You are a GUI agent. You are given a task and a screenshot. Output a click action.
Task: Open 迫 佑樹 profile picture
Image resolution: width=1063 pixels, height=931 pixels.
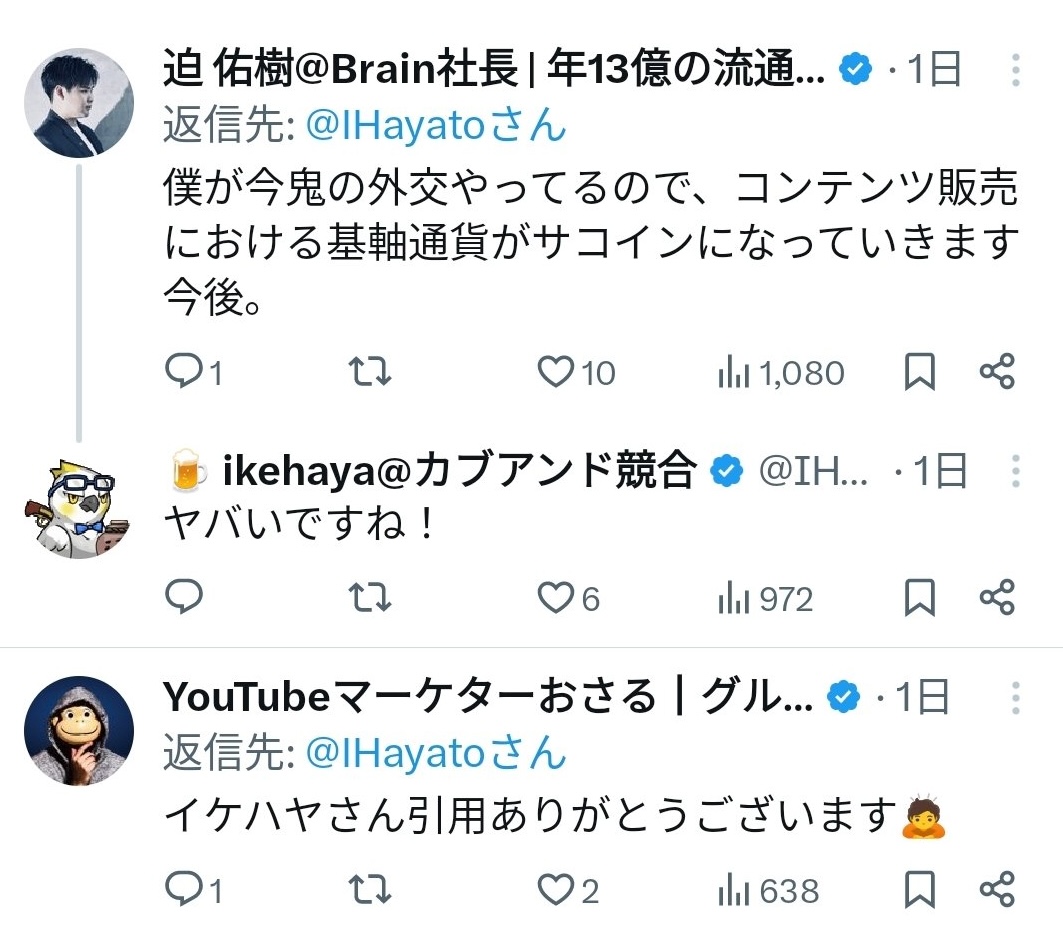coord(78,102)
